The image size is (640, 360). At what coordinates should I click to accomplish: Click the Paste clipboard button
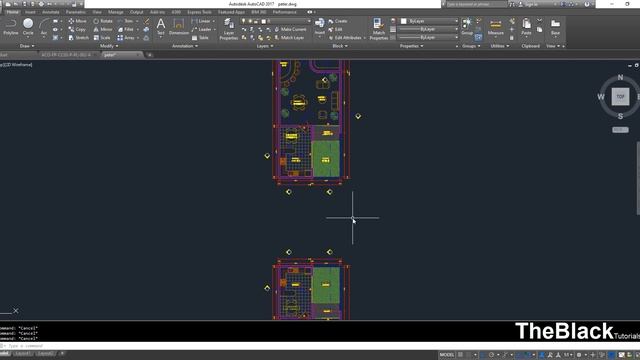tap(526, 27)
